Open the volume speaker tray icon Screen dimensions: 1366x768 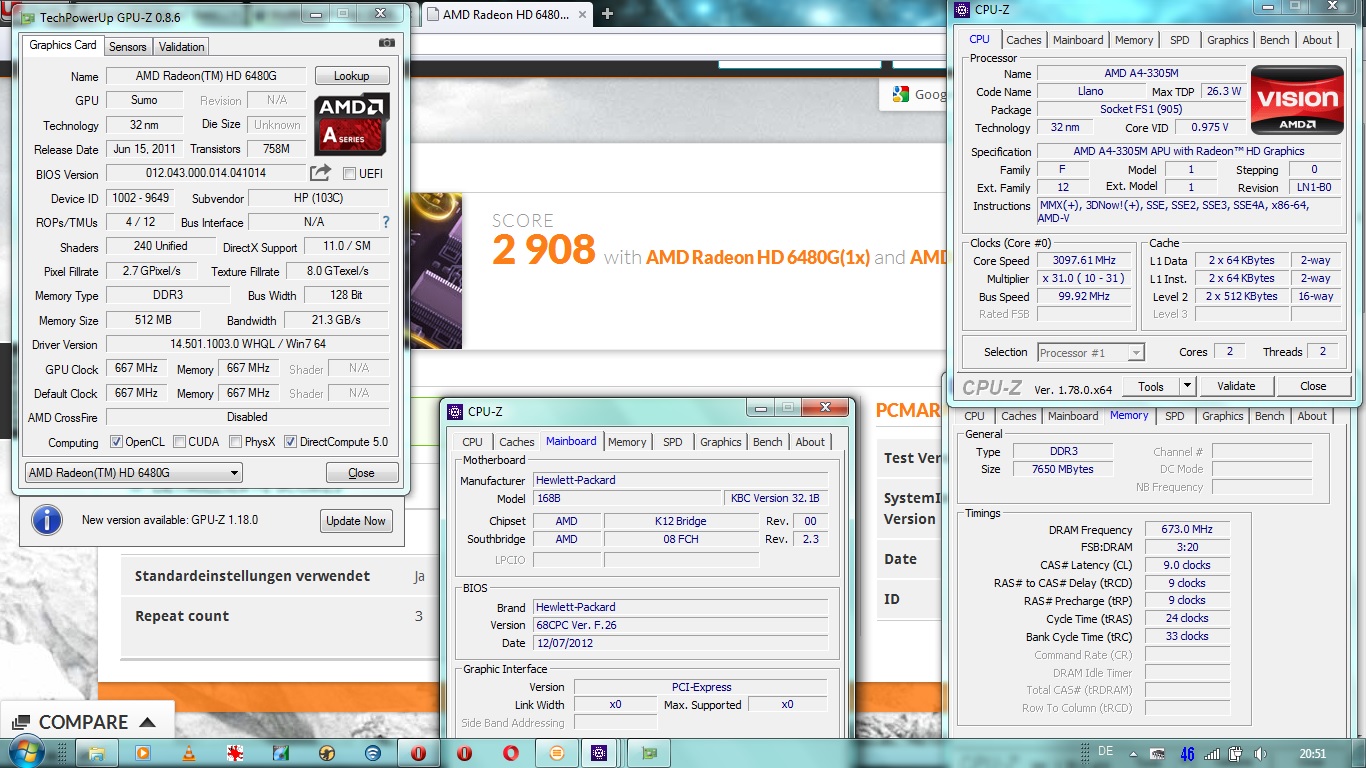(x=1260, y=753)
